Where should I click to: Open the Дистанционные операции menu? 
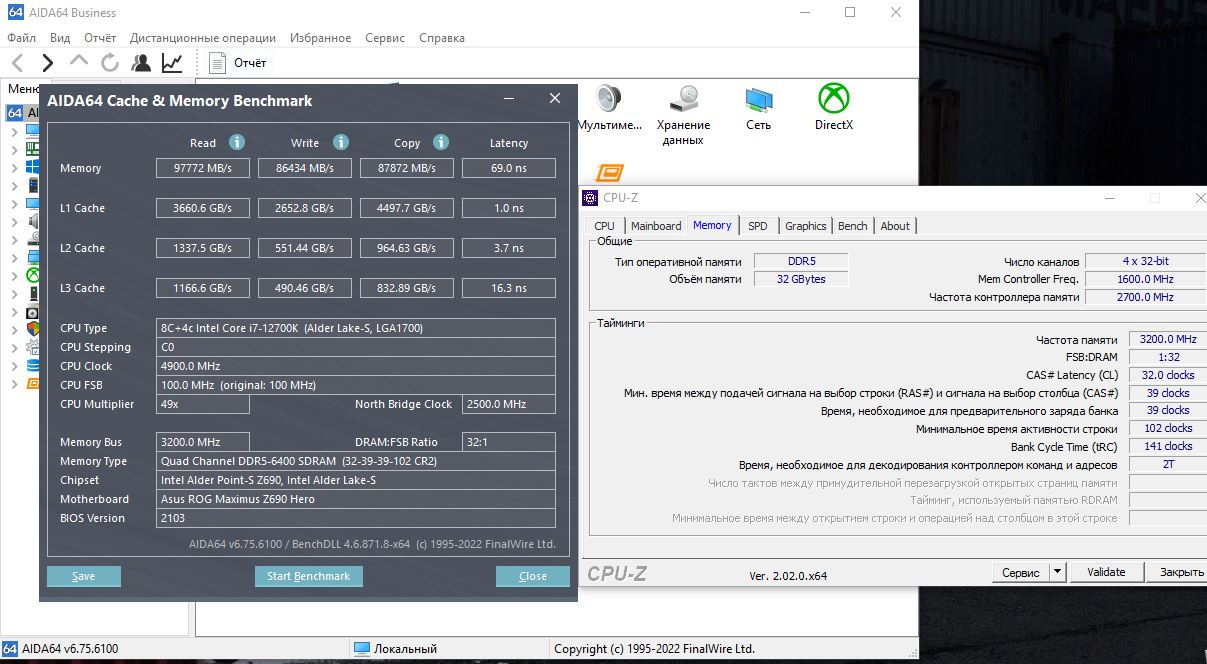click(x=203, y=38)
